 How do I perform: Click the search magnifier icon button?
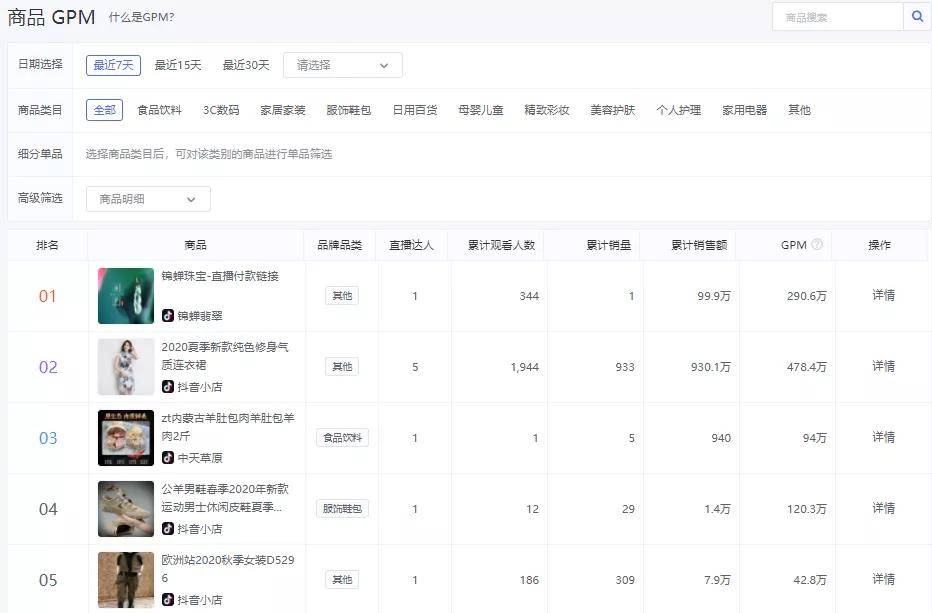click(917, 17)
